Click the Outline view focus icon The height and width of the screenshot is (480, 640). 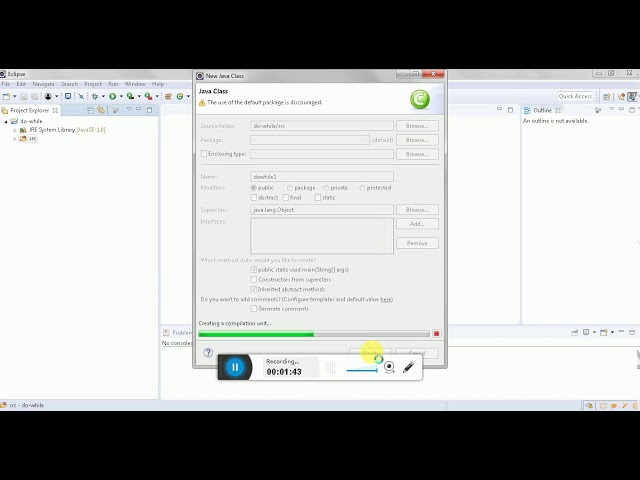coord(598,110)
